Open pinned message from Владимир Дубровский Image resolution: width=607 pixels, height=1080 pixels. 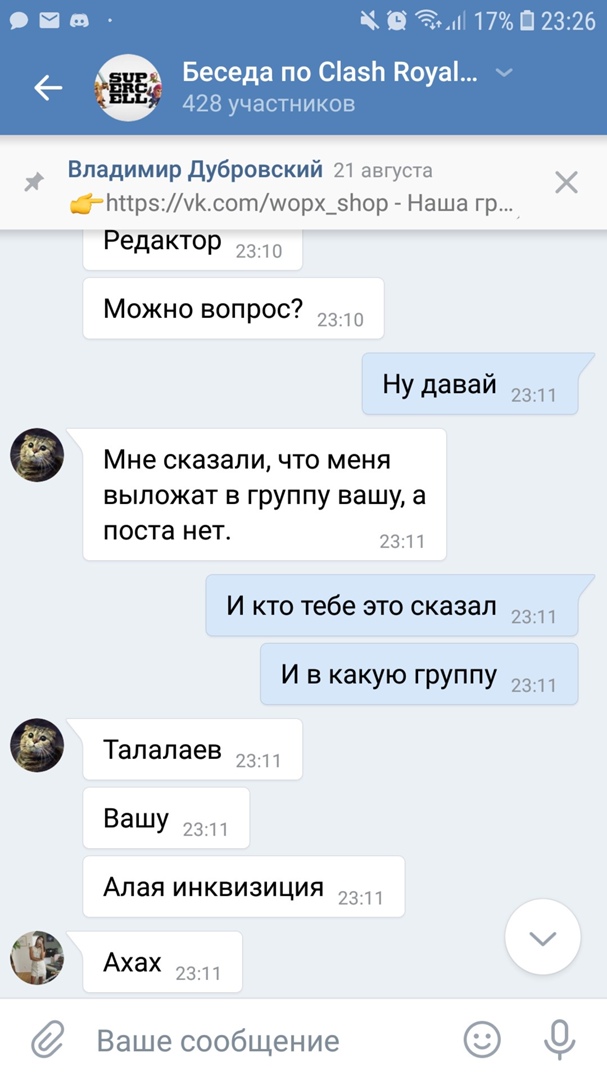293,186
